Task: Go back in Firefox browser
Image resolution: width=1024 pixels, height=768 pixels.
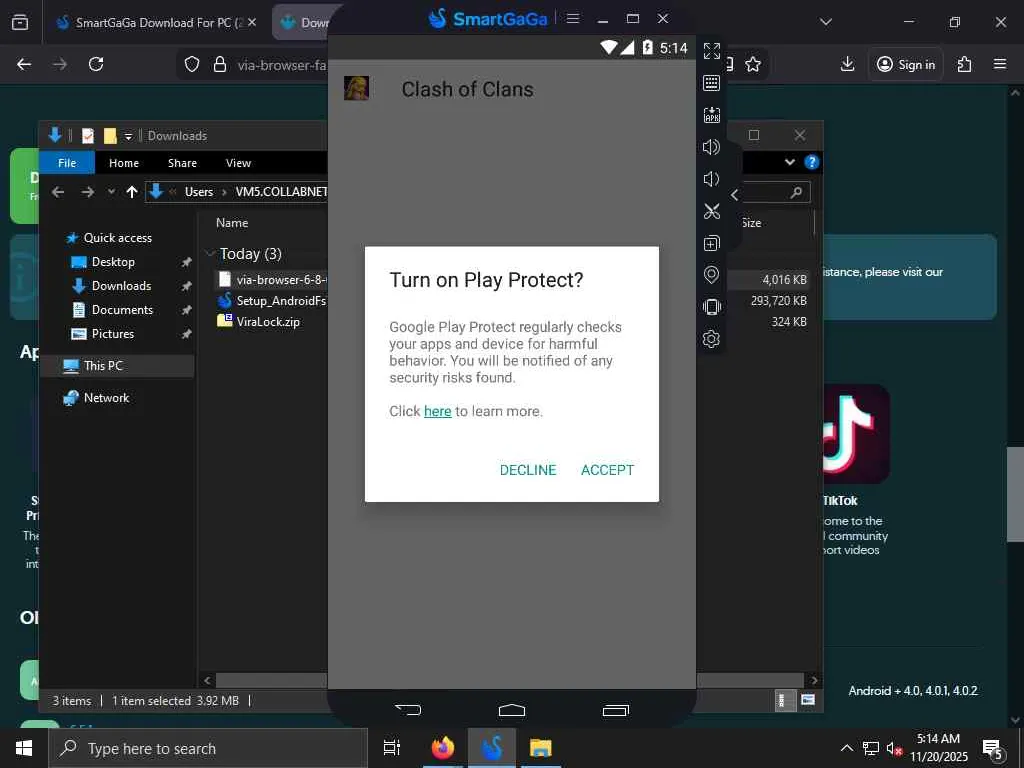Action: click(x=24, y=64)
